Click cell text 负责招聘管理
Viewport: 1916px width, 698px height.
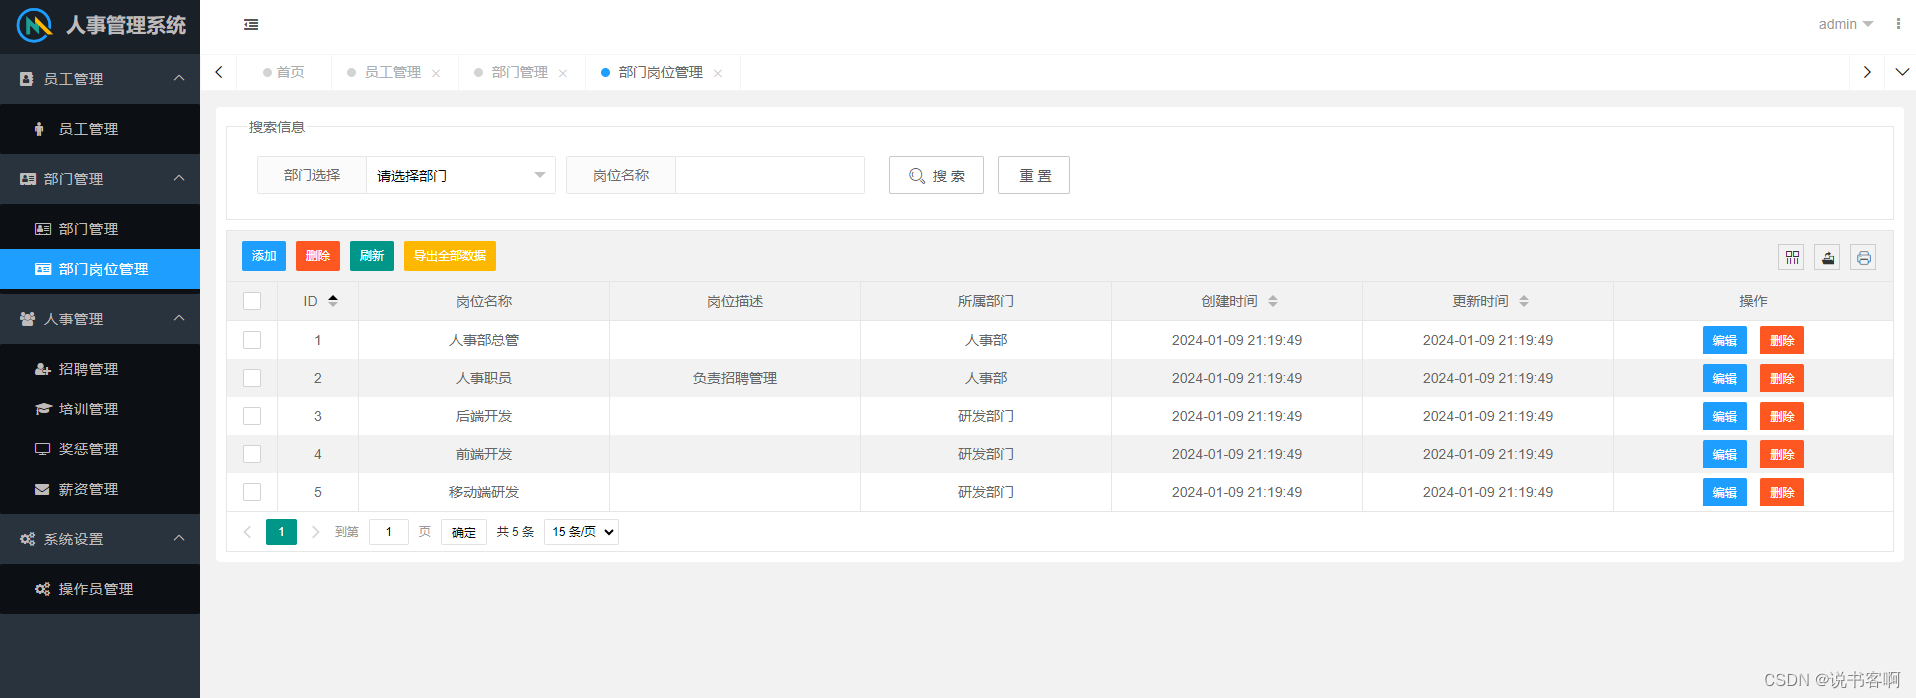[x=735, y=378]
